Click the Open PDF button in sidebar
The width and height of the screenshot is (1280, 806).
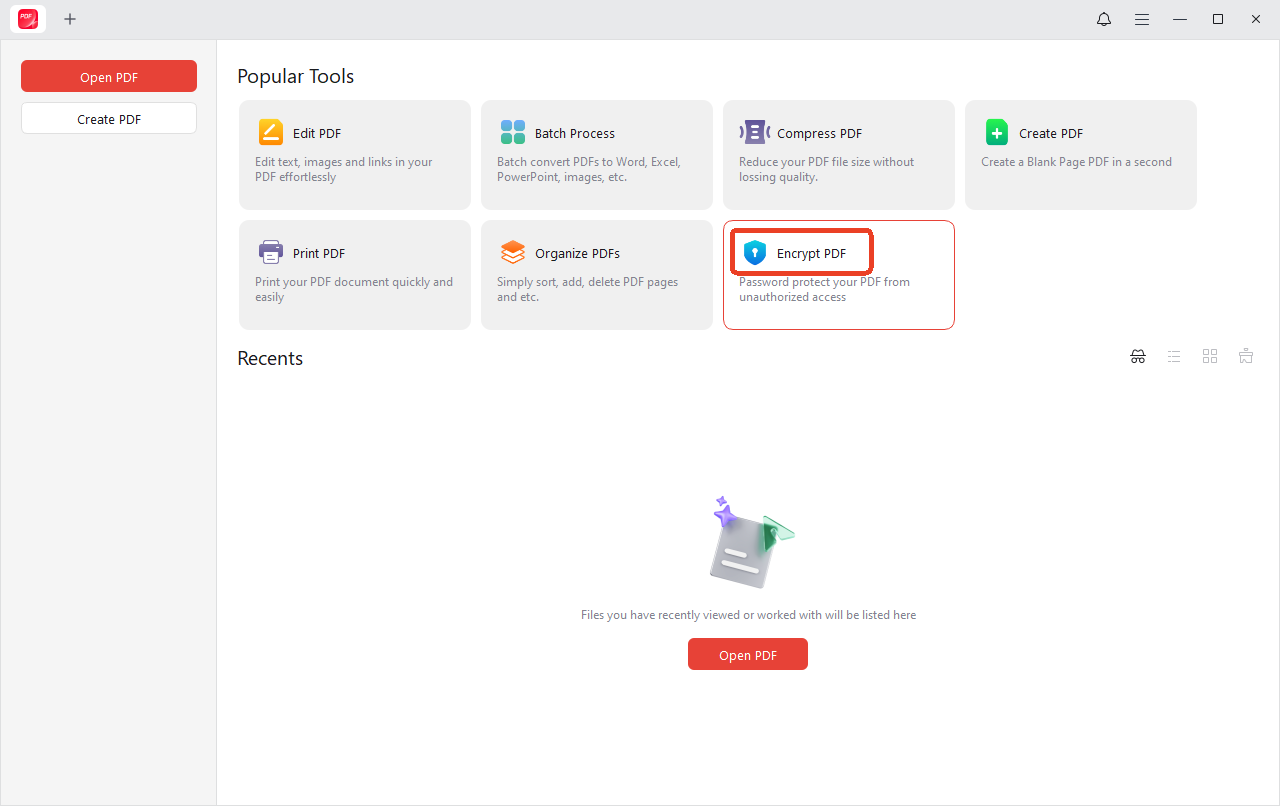tap(109, 77)
